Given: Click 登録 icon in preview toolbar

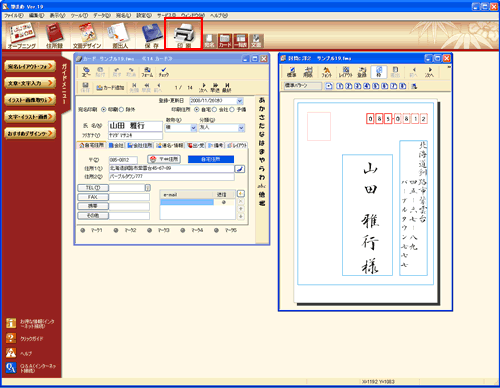Looking at the screenshot, I should coord(362,72).
